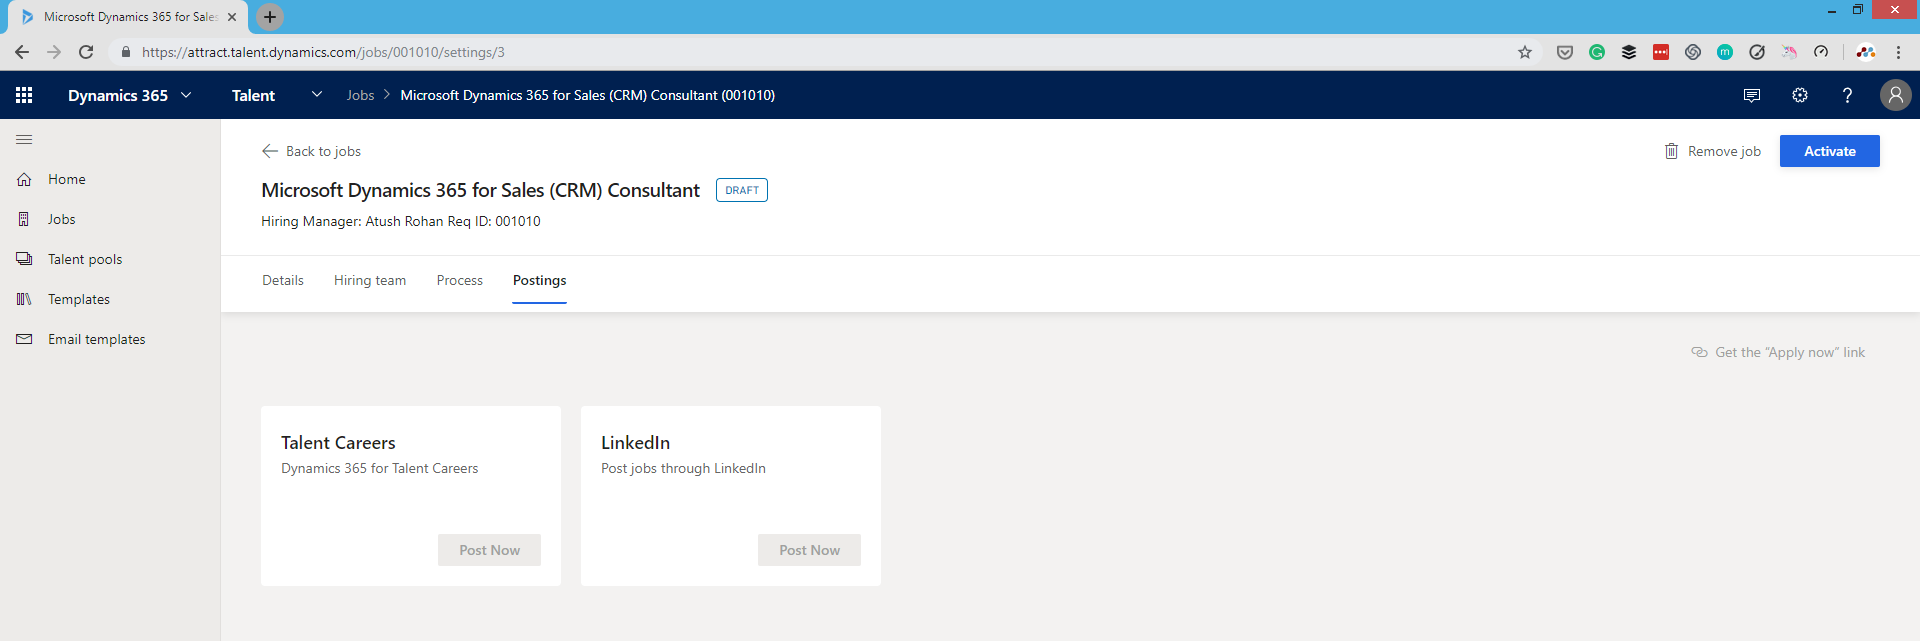Switch to the Hiring team tab

[370, 280]
